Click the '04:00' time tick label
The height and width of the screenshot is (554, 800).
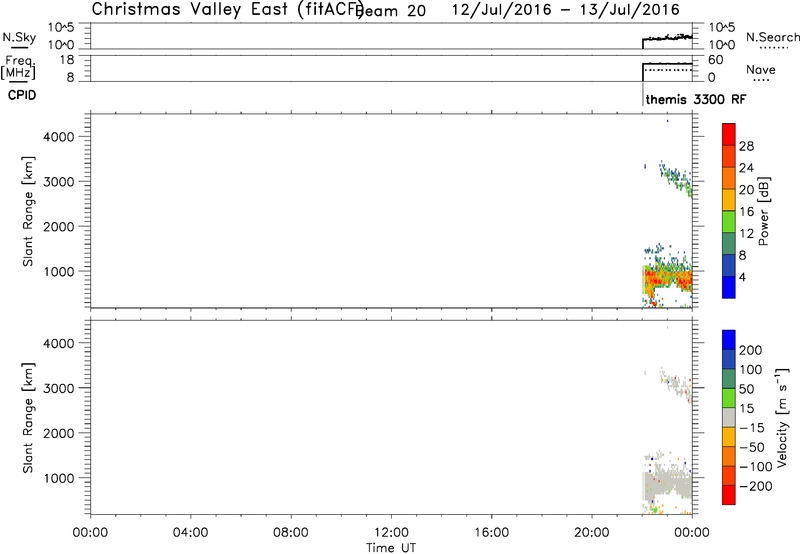point(190,533)
